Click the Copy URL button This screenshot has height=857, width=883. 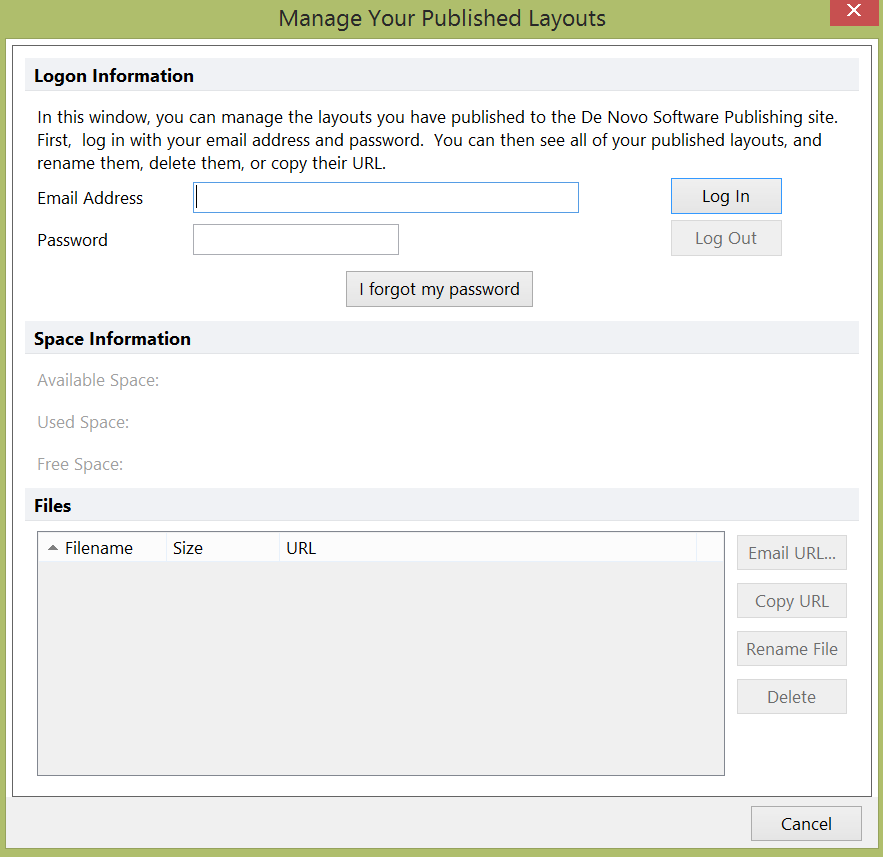(x=791, y=601)
